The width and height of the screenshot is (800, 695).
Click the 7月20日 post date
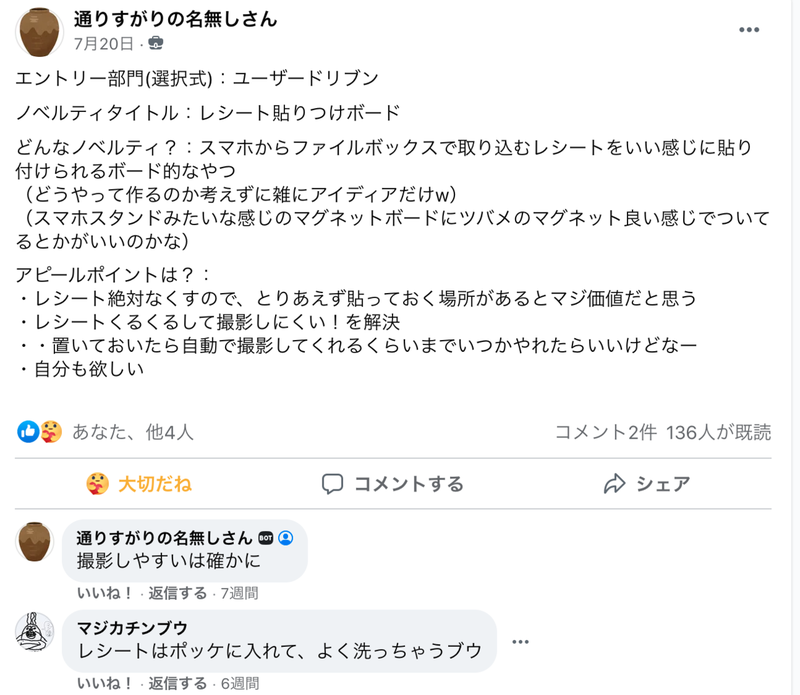[x=103, y=43]
